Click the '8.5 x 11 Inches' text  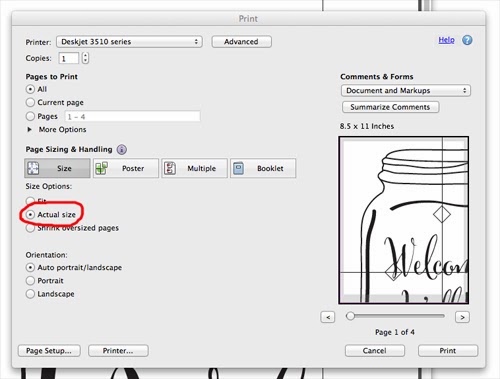(x=367, y=126)
